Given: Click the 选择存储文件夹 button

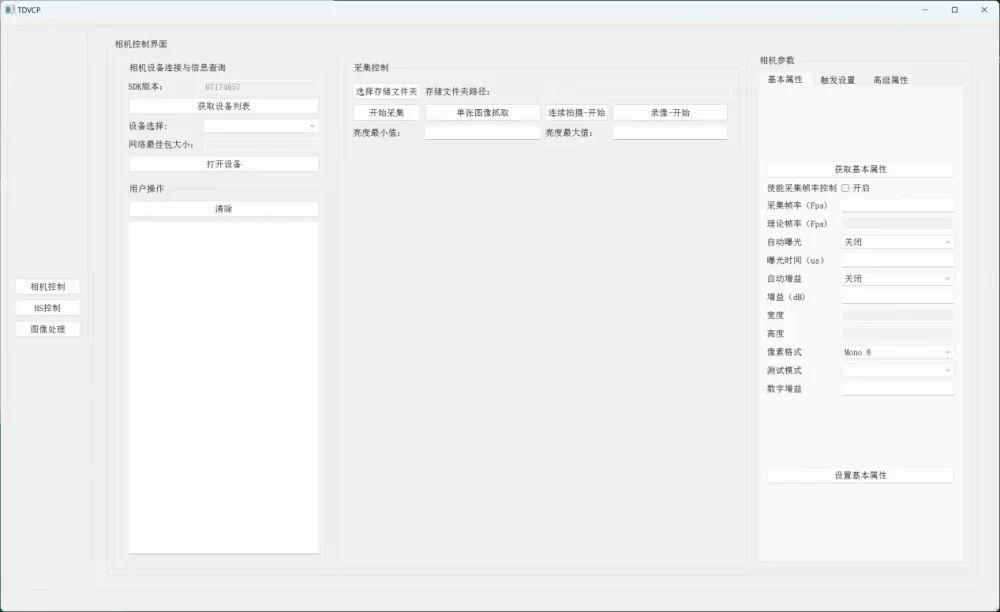Looking at the screenshot, I should (x=386, y=92).
